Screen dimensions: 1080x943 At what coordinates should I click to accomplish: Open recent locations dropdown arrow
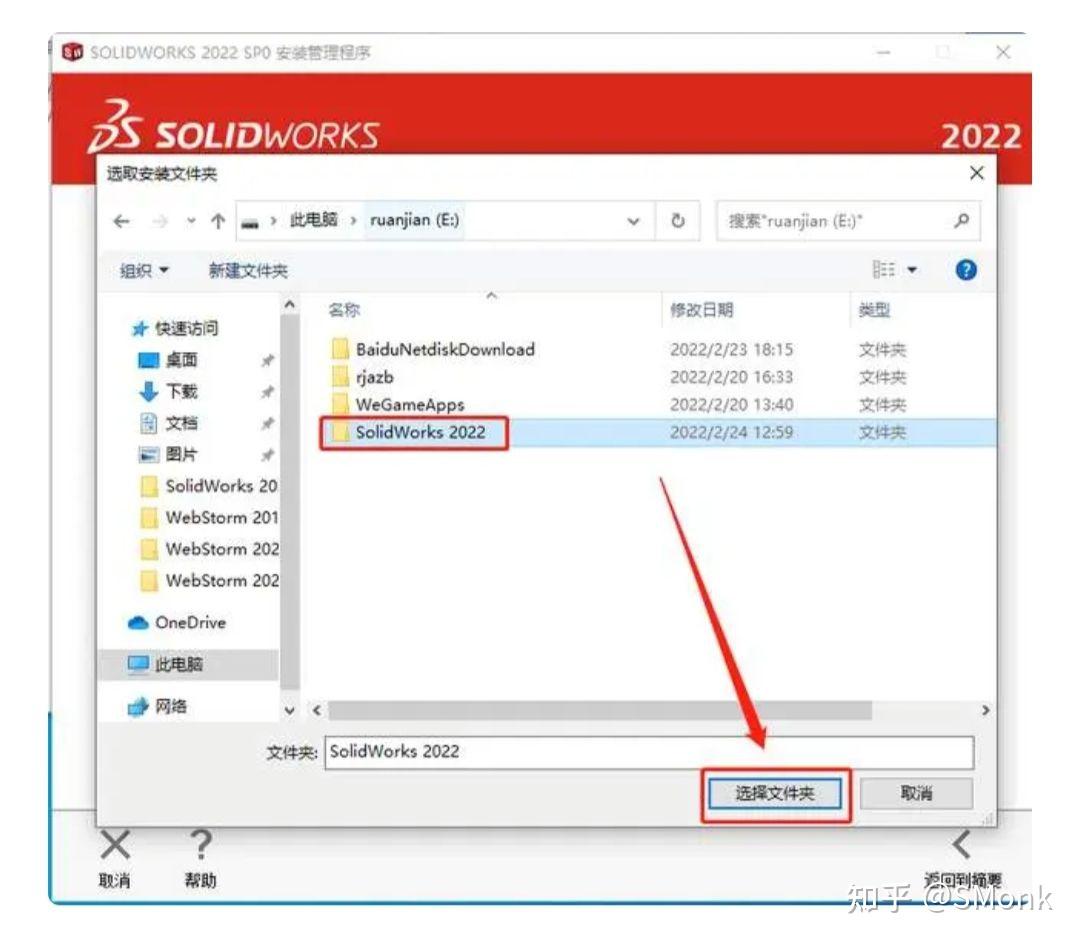[x=191, y=221]
